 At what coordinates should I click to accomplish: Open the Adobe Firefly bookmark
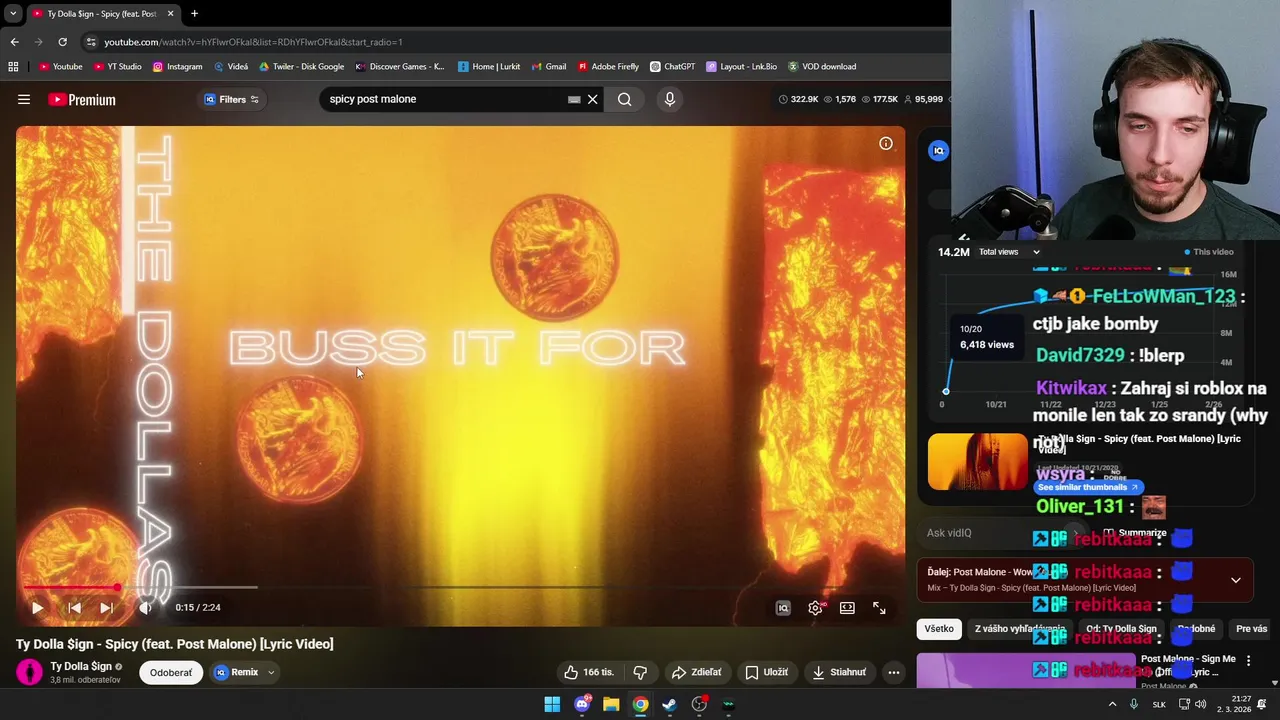coord(608,67)
